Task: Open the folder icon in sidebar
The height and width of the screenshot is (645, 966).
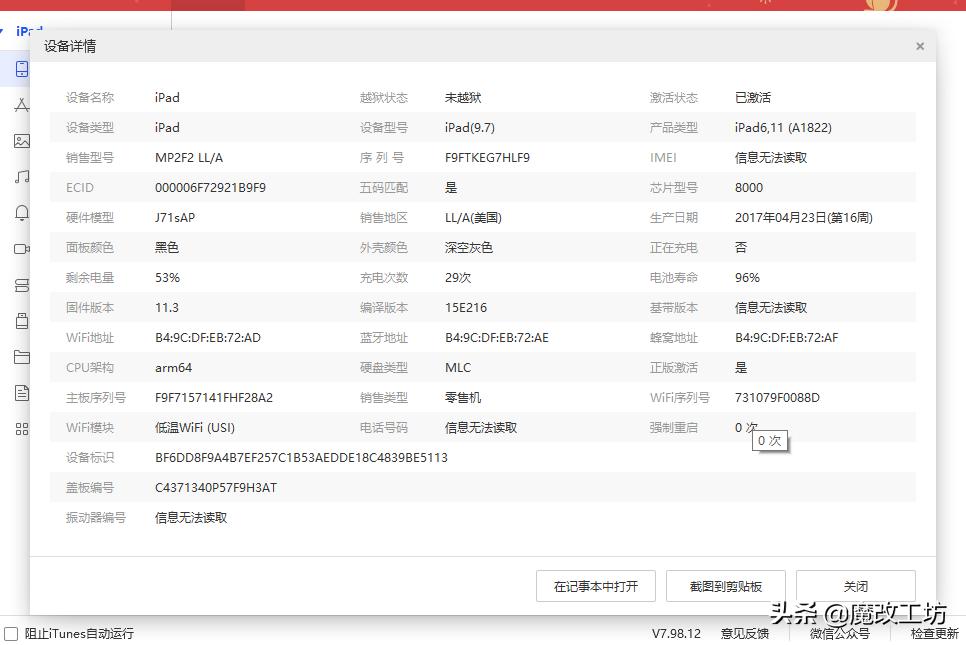Action: pyautogui.click(x=22, y=357)
